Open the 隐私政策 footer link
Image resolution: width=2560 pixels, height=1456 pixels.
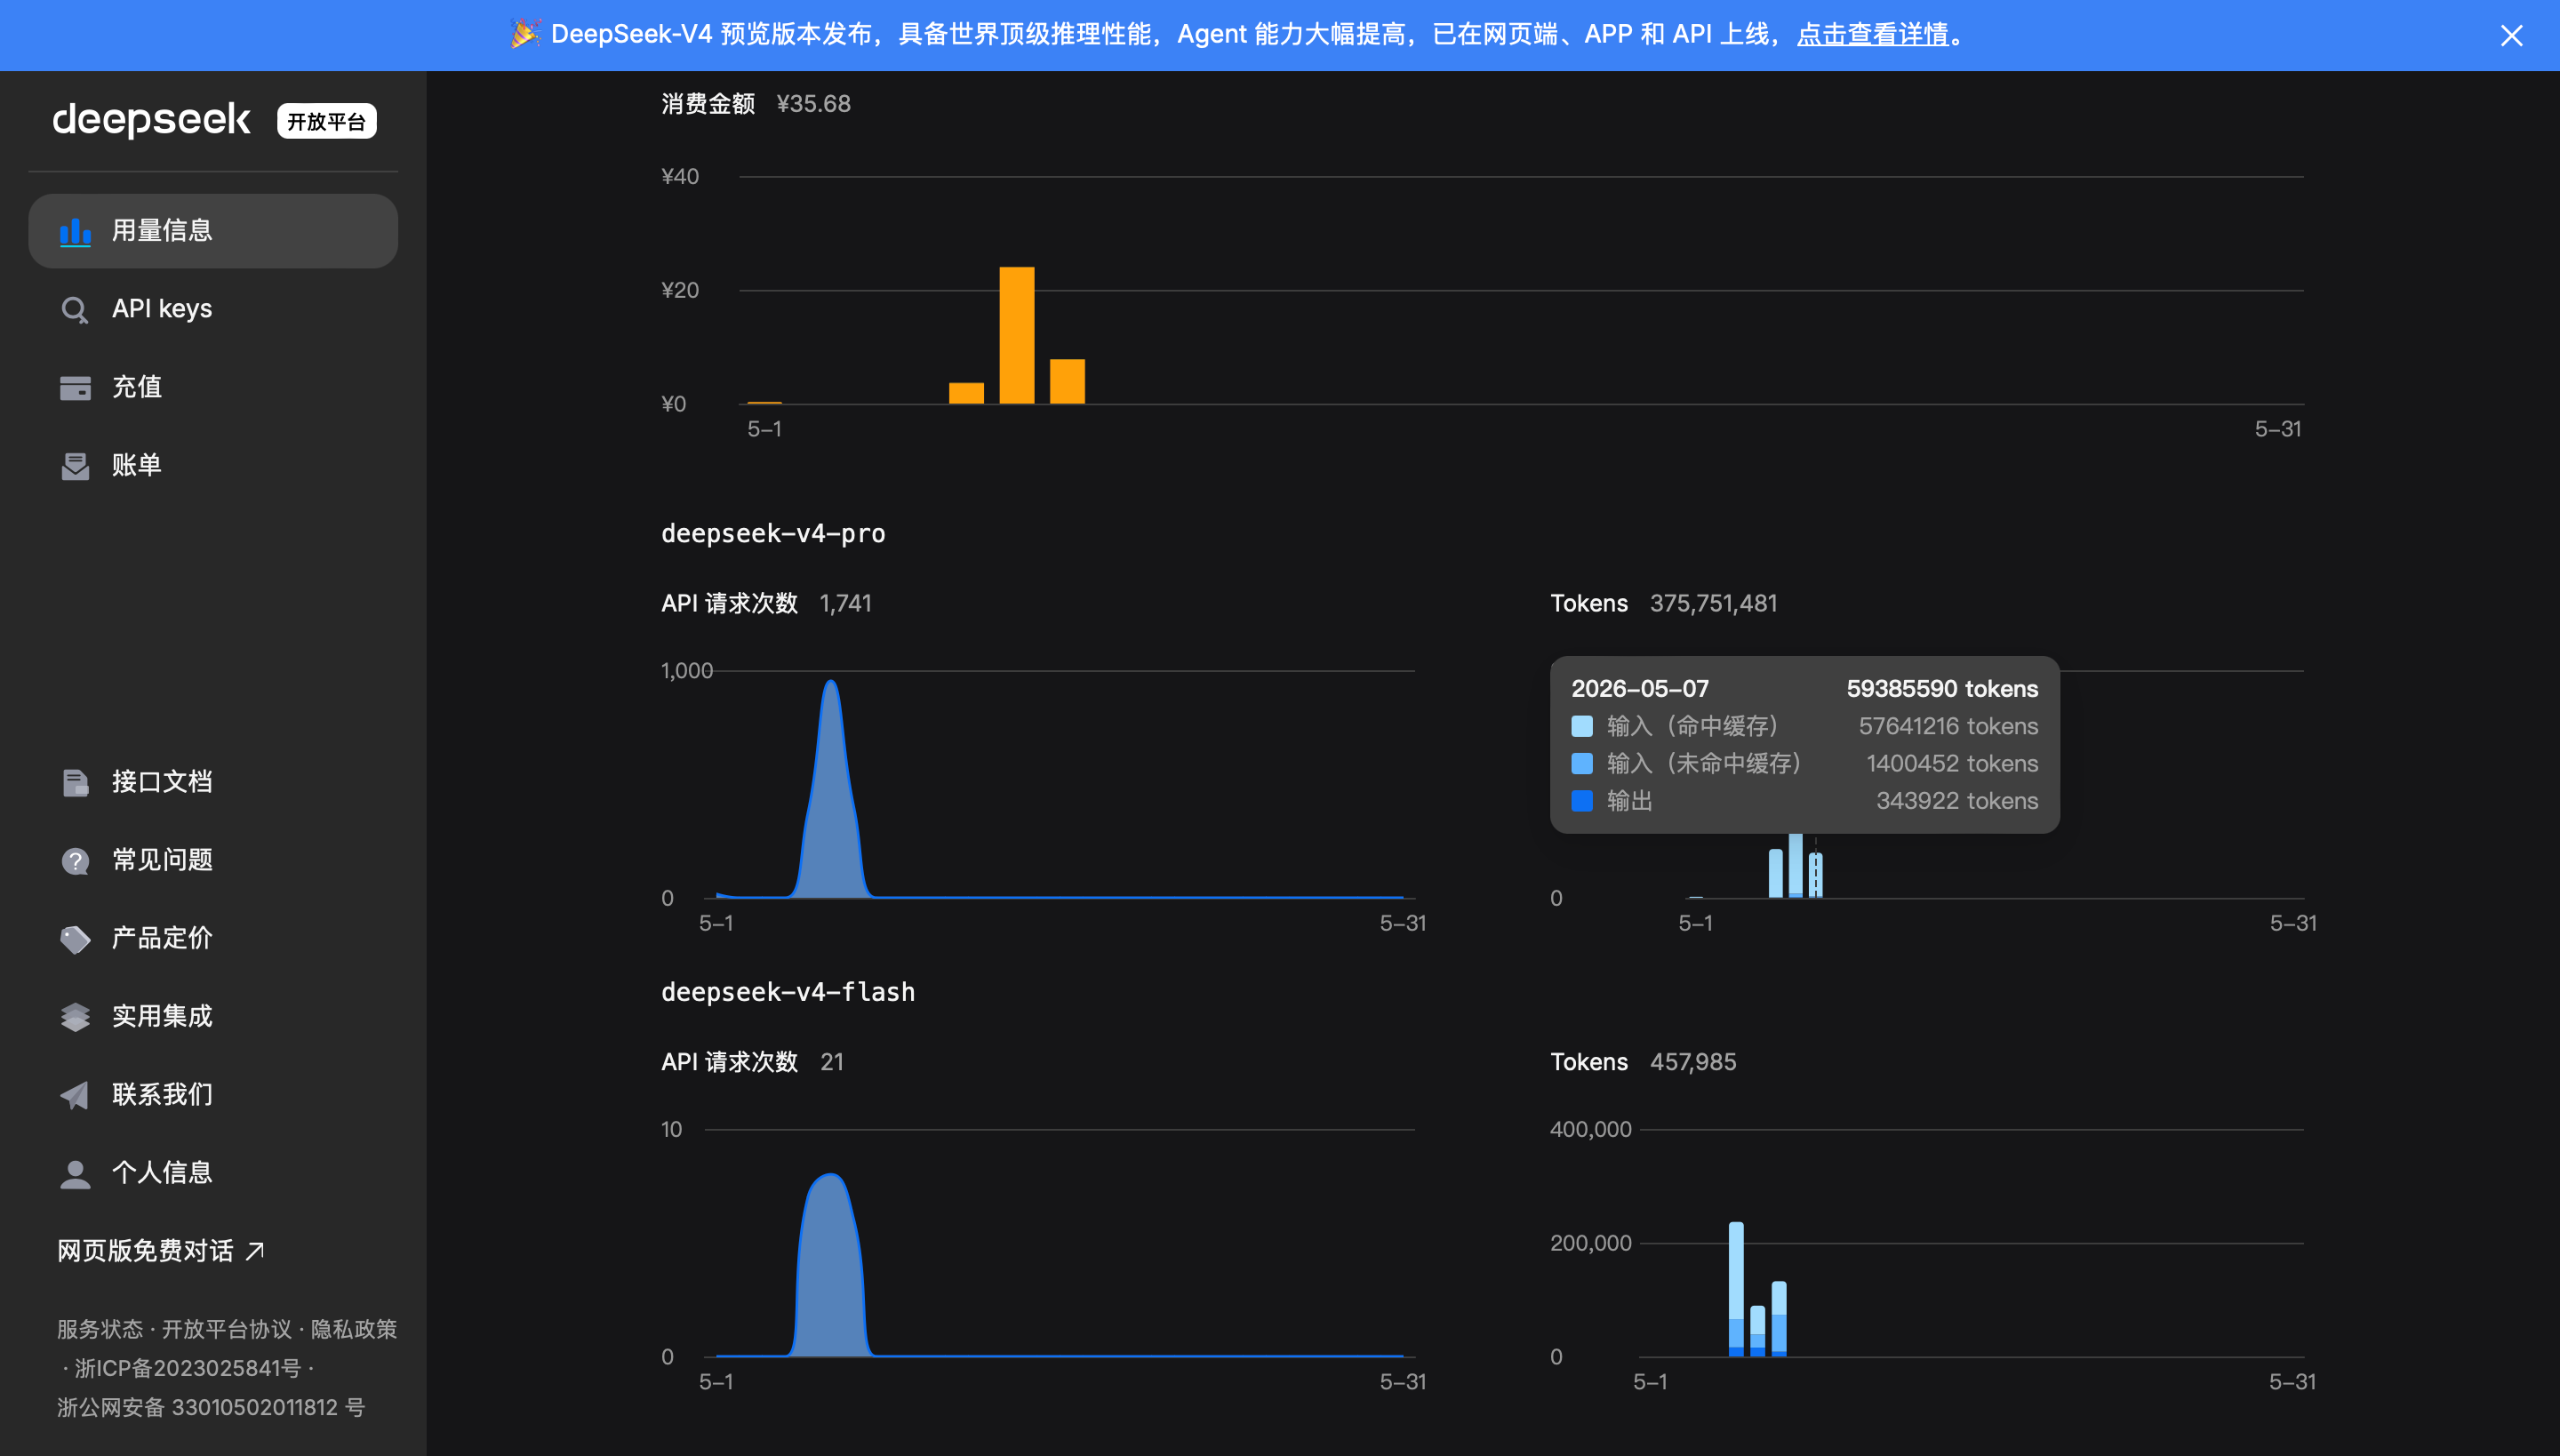point(354,1329)
